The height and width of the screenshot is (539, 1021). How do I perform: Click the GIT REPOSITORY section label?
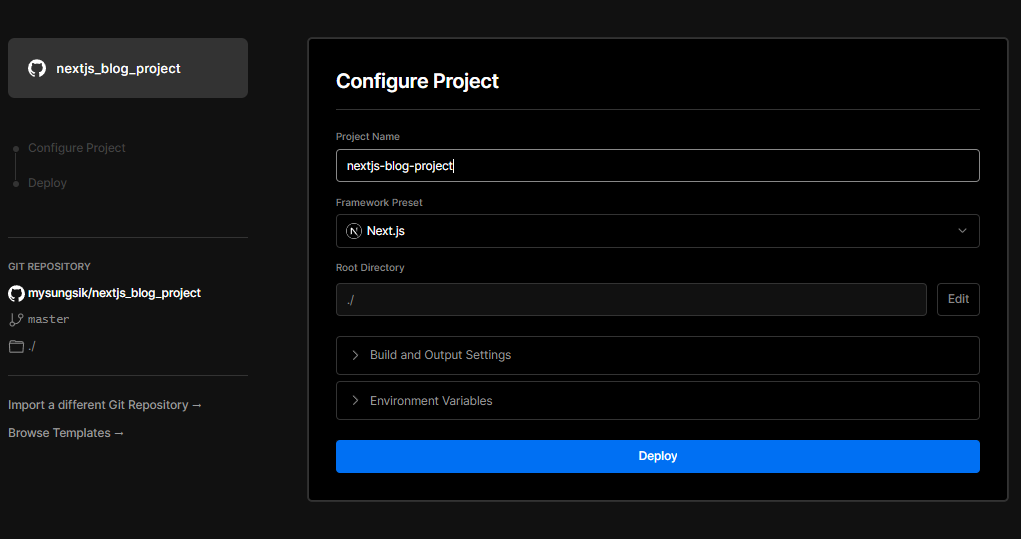click(49, 267)
